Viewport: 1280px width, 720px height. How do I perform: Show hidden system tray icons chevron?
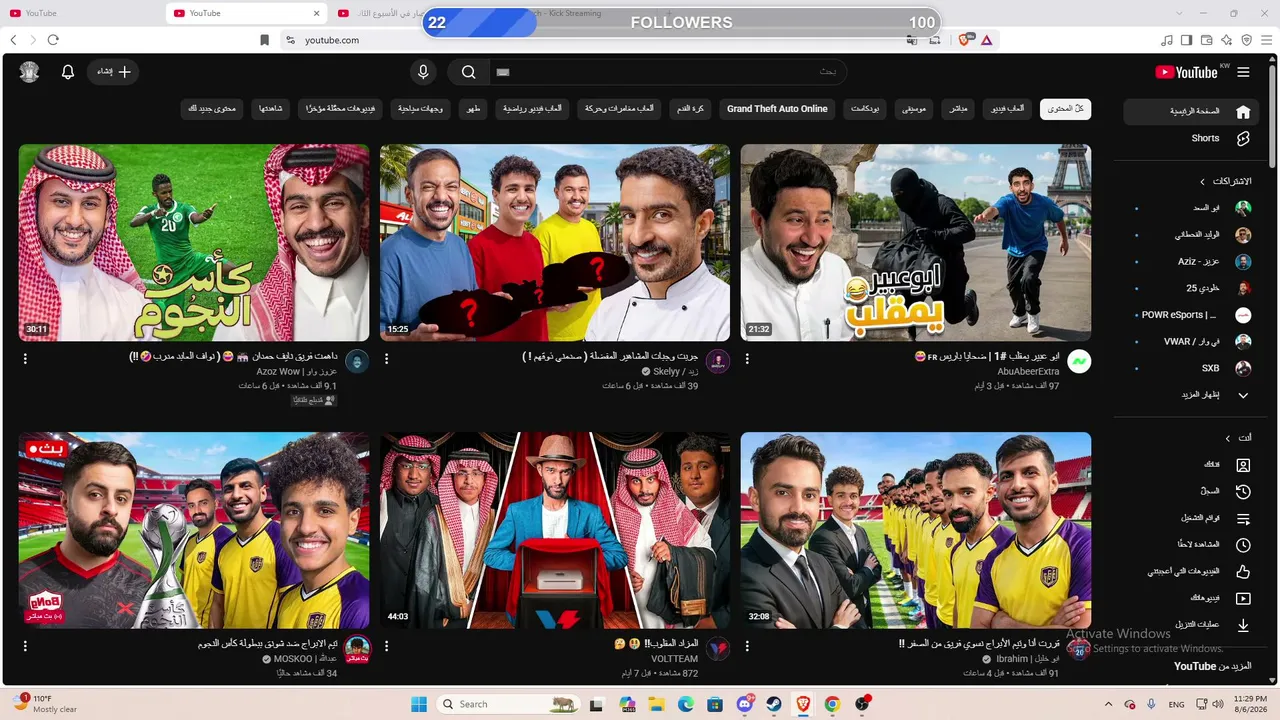tap(1107, 704)
